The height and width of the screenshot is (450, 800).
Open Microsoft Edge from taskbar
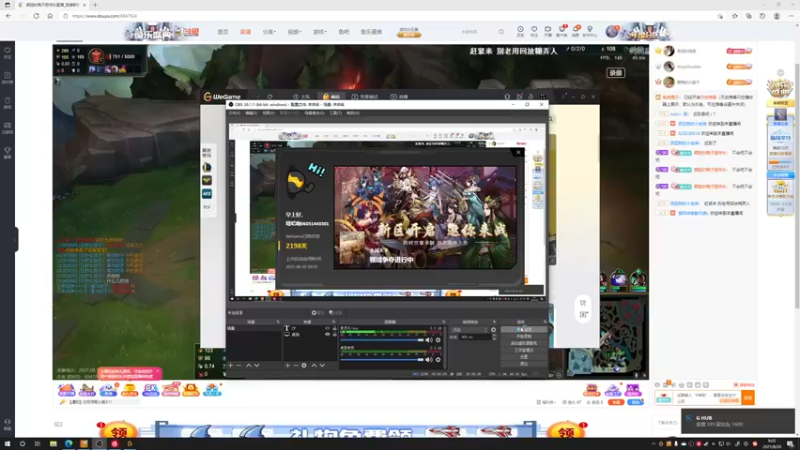coord(68,444)
